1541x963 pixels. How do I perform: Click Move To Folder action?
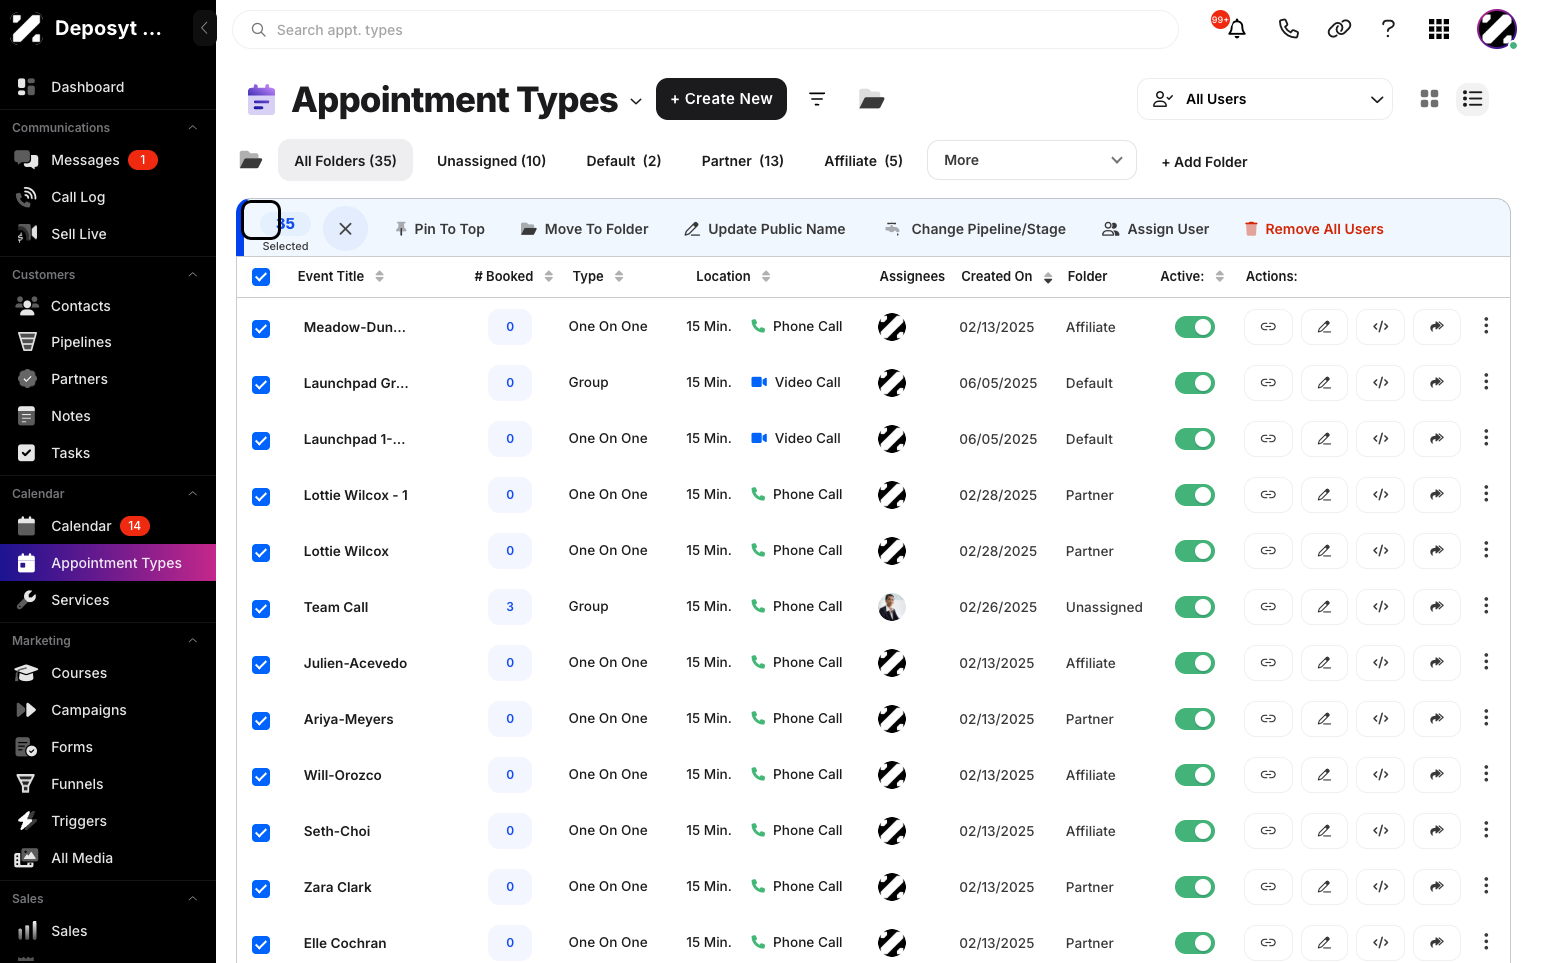[584, 229]
